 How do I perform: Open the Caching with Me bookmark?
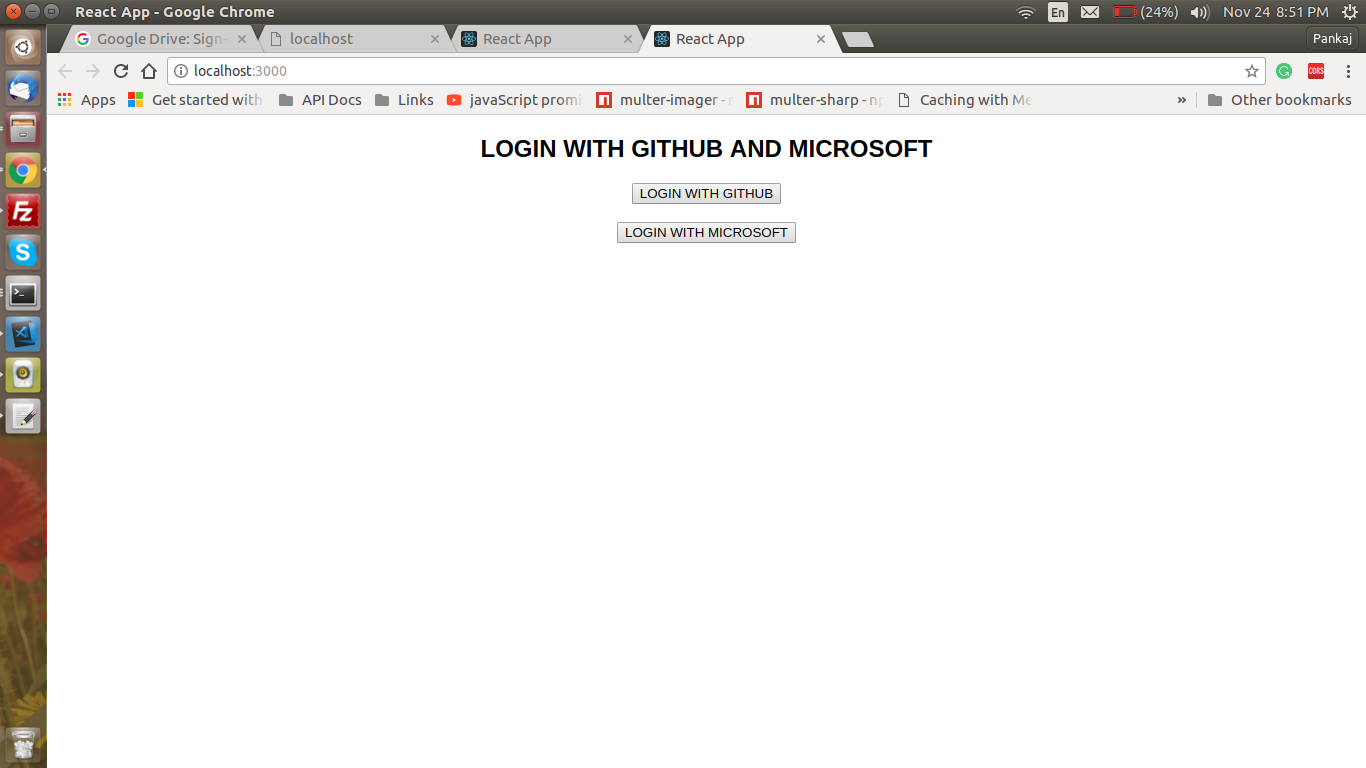[x=965, y=100]
